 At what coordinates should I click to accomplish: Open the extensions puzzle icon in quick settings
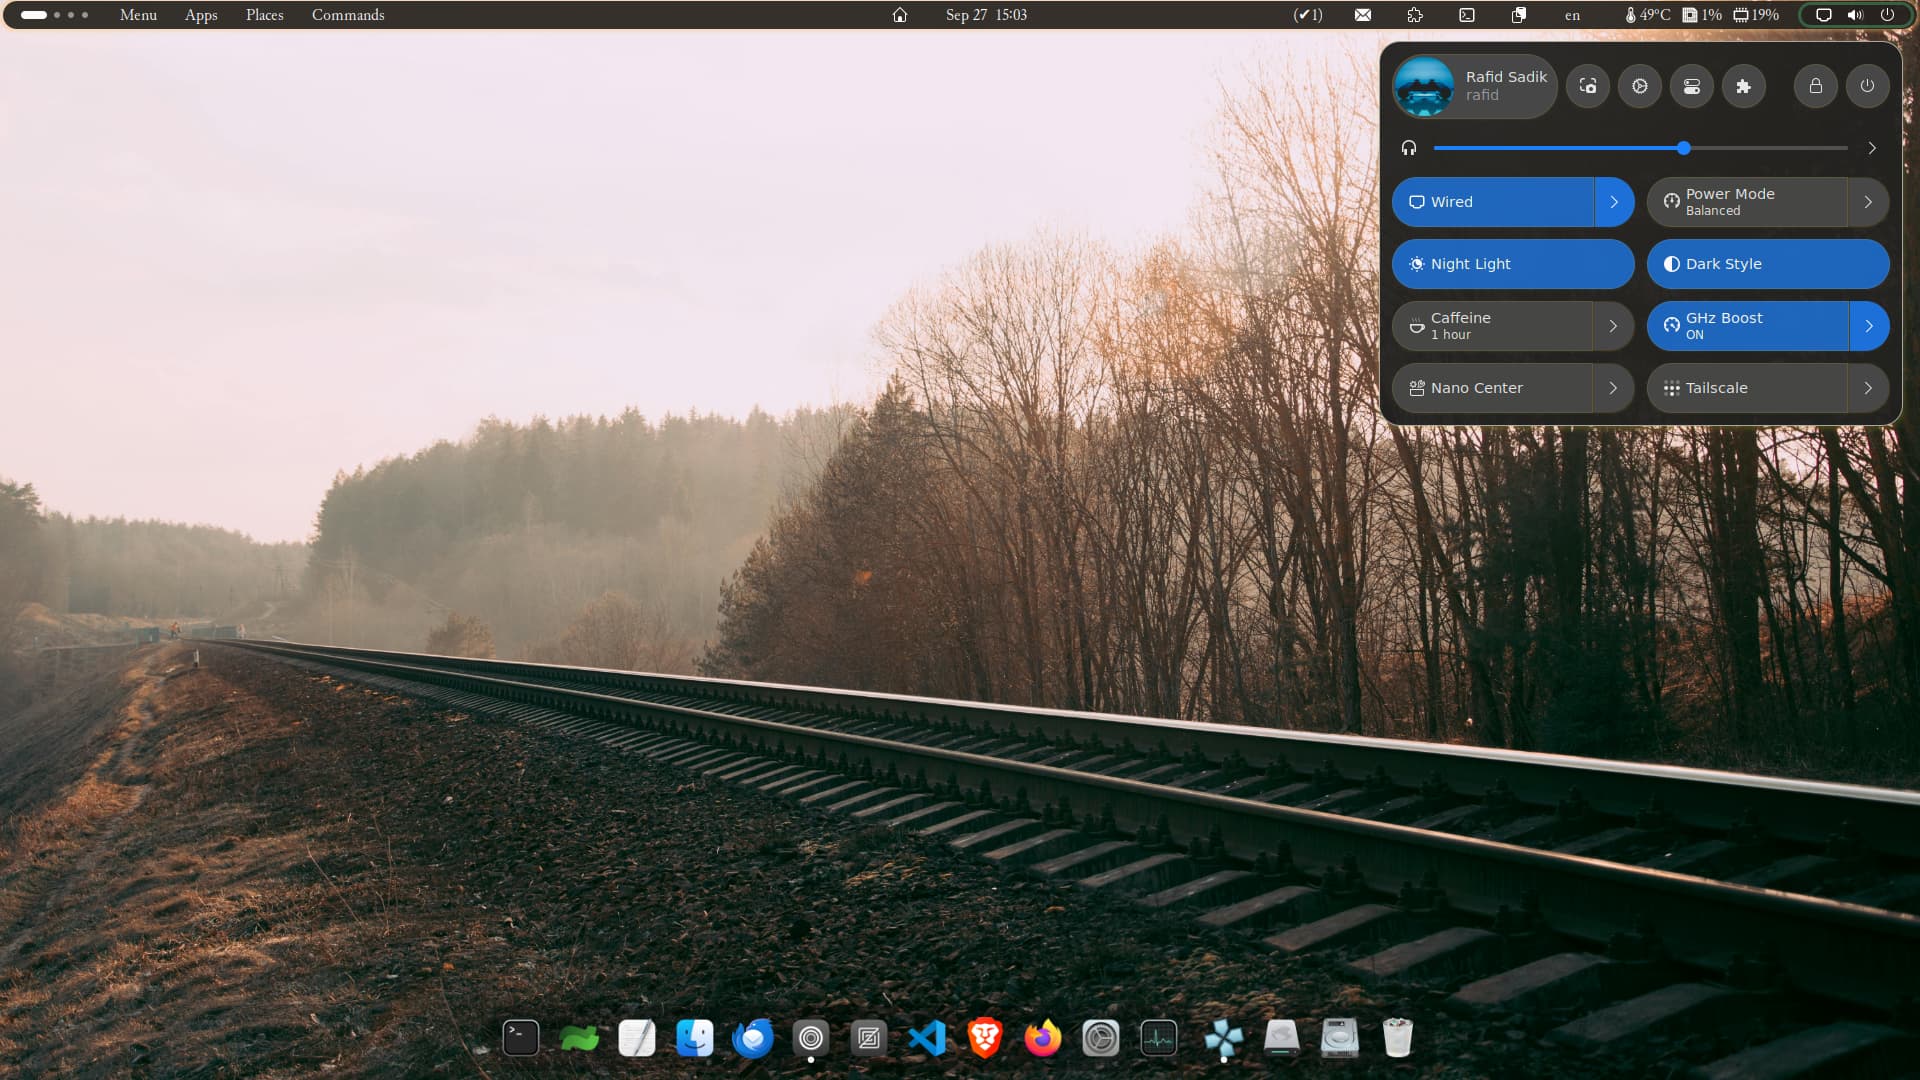click(1743, 86)
